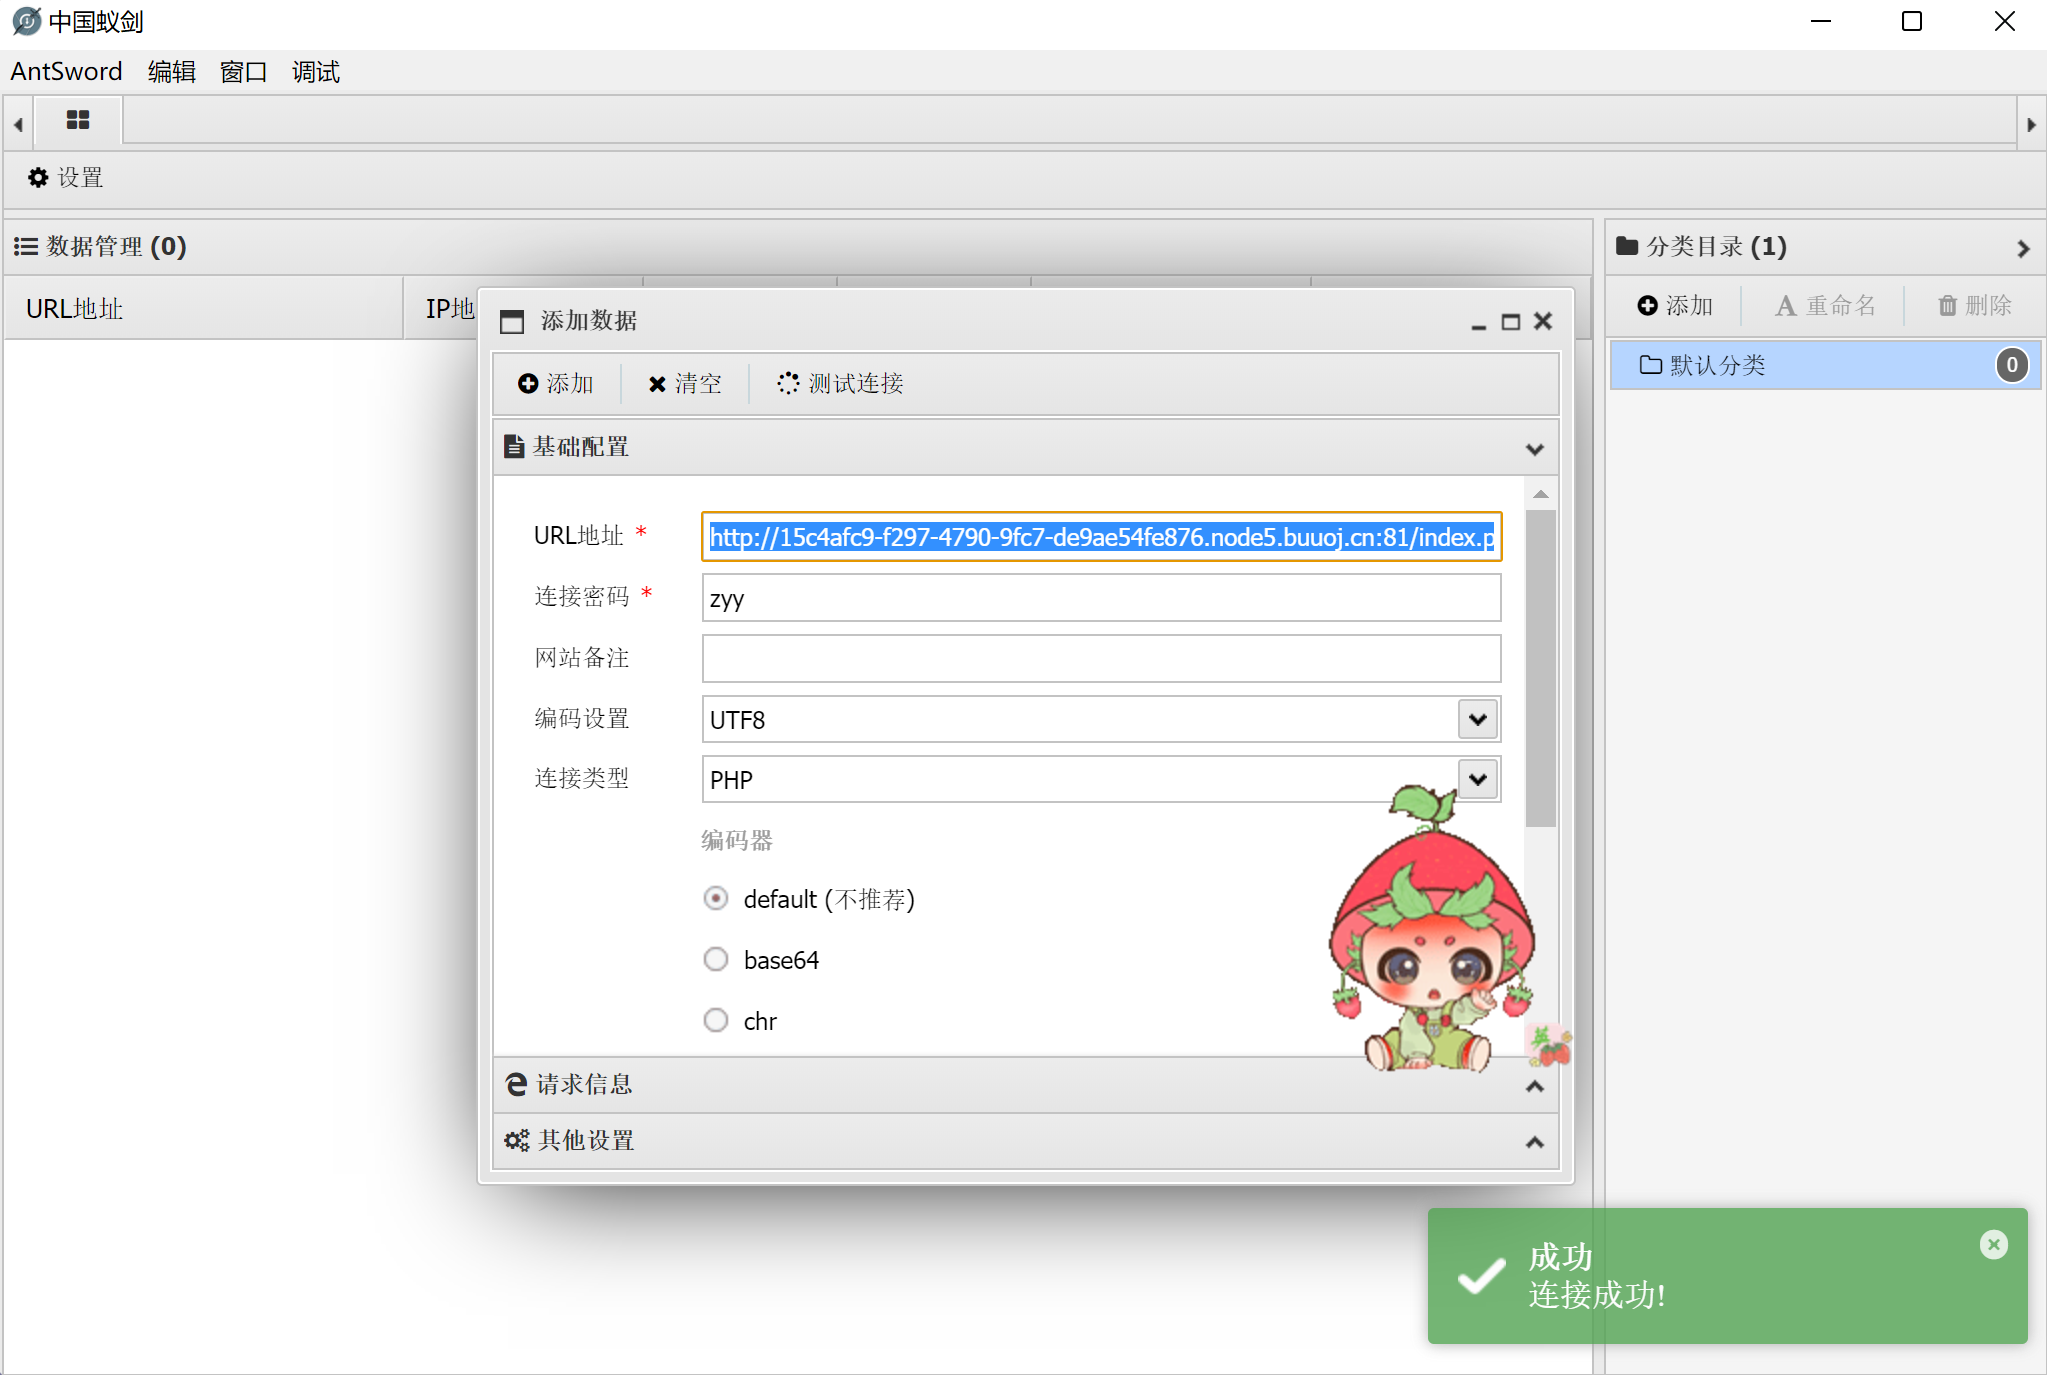The width and height of the screenshot is (2047, 1375).
Task: Click the left arrow in the tab strip
Action: point(17,122)
